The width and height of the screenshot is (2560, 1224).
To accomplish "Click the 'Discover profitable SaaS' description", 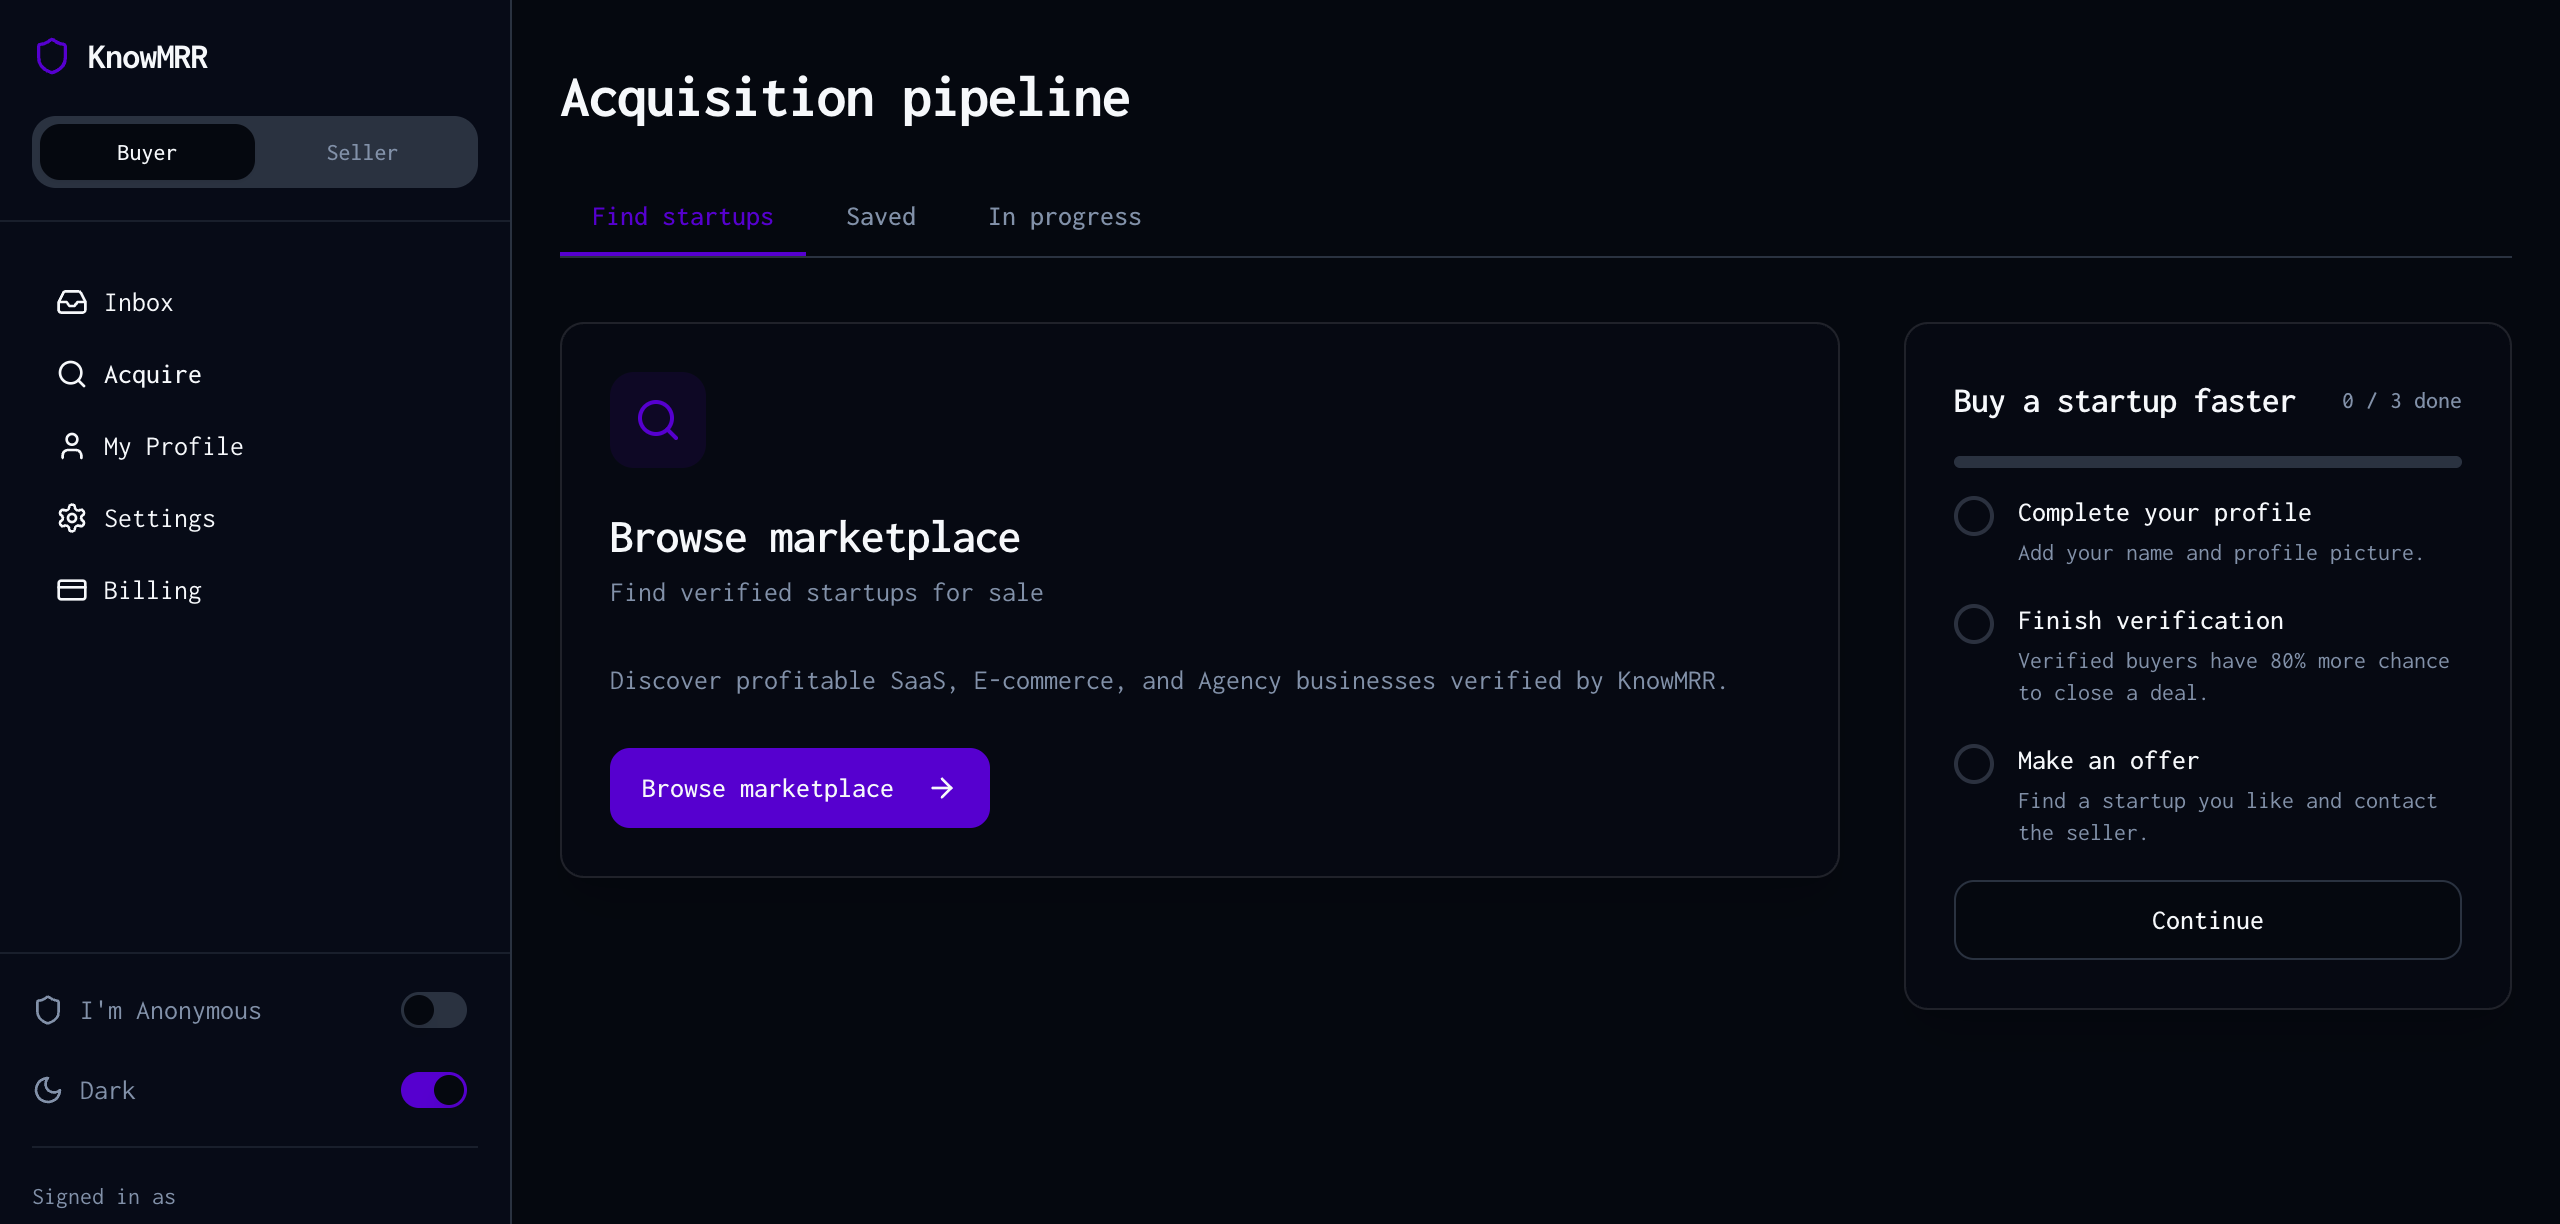I will [x=1169, y=681].
